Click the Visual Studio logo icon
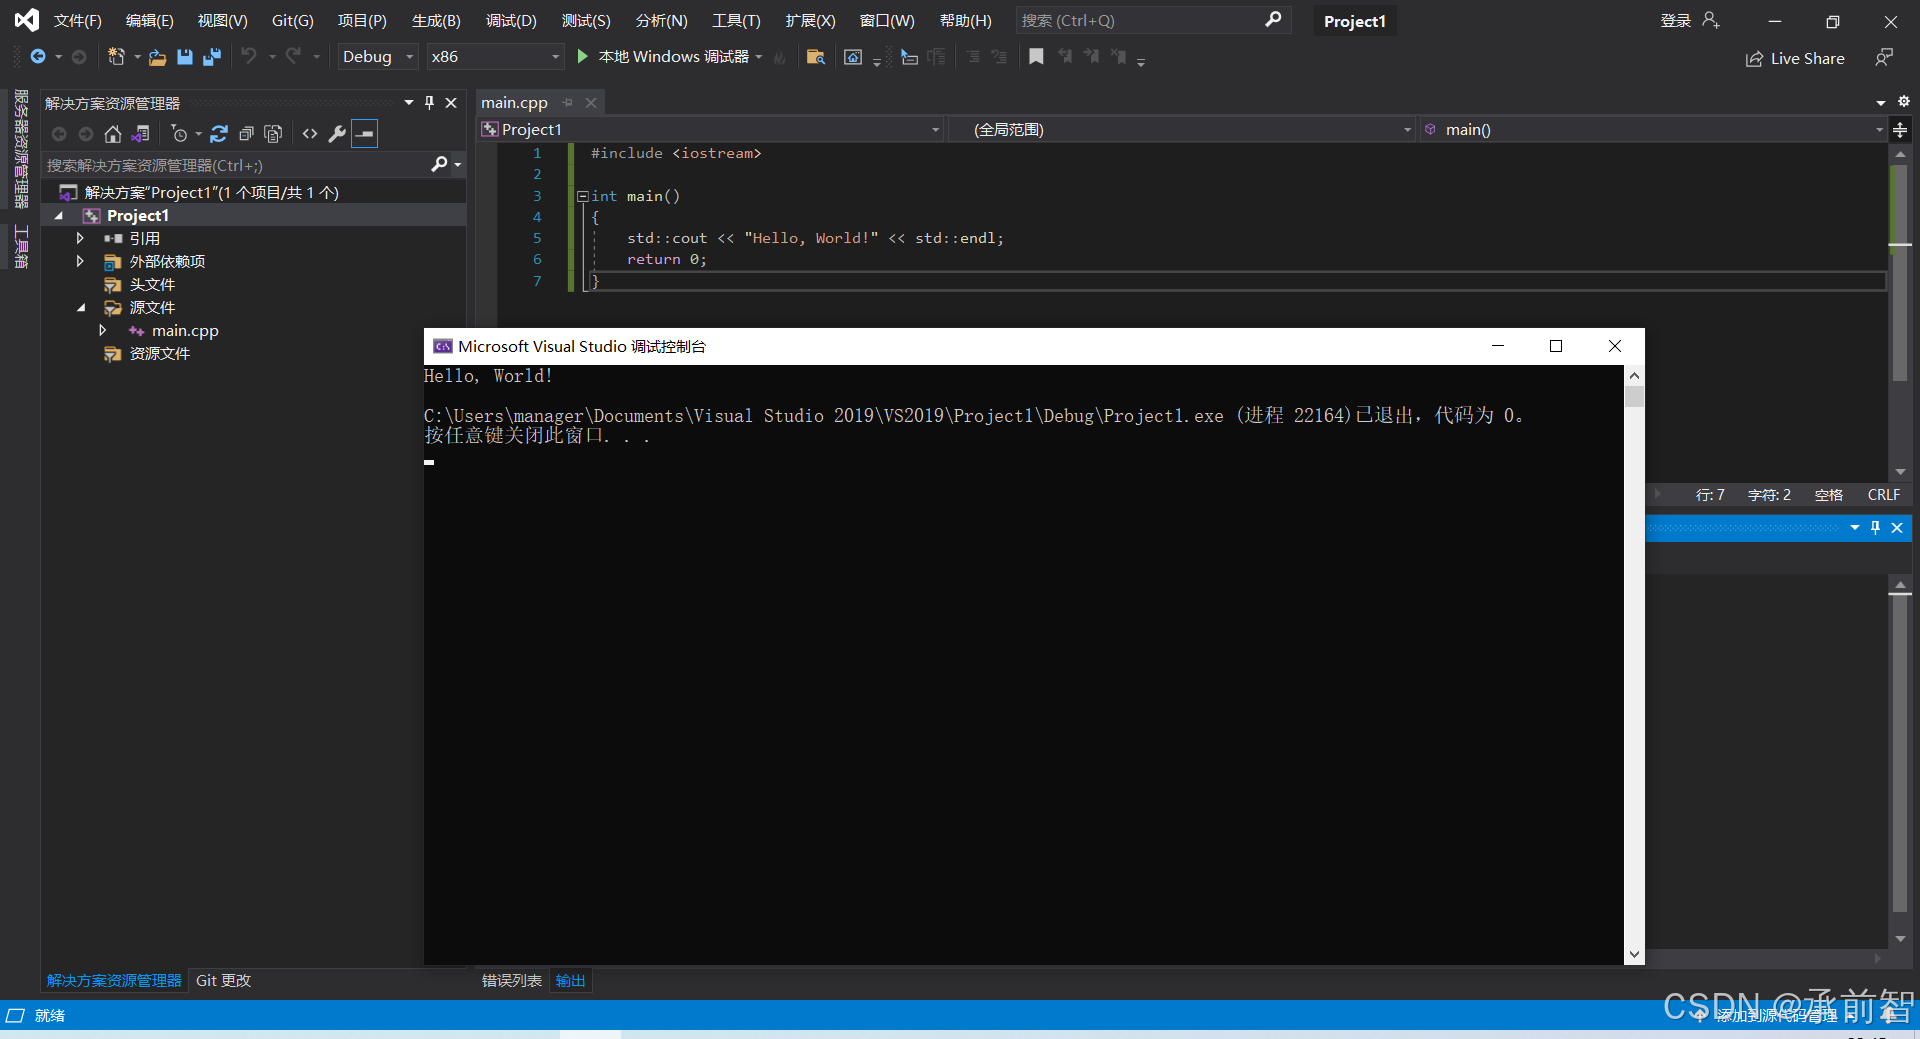Screen dimensions: 1920x1039 (26, 19)
